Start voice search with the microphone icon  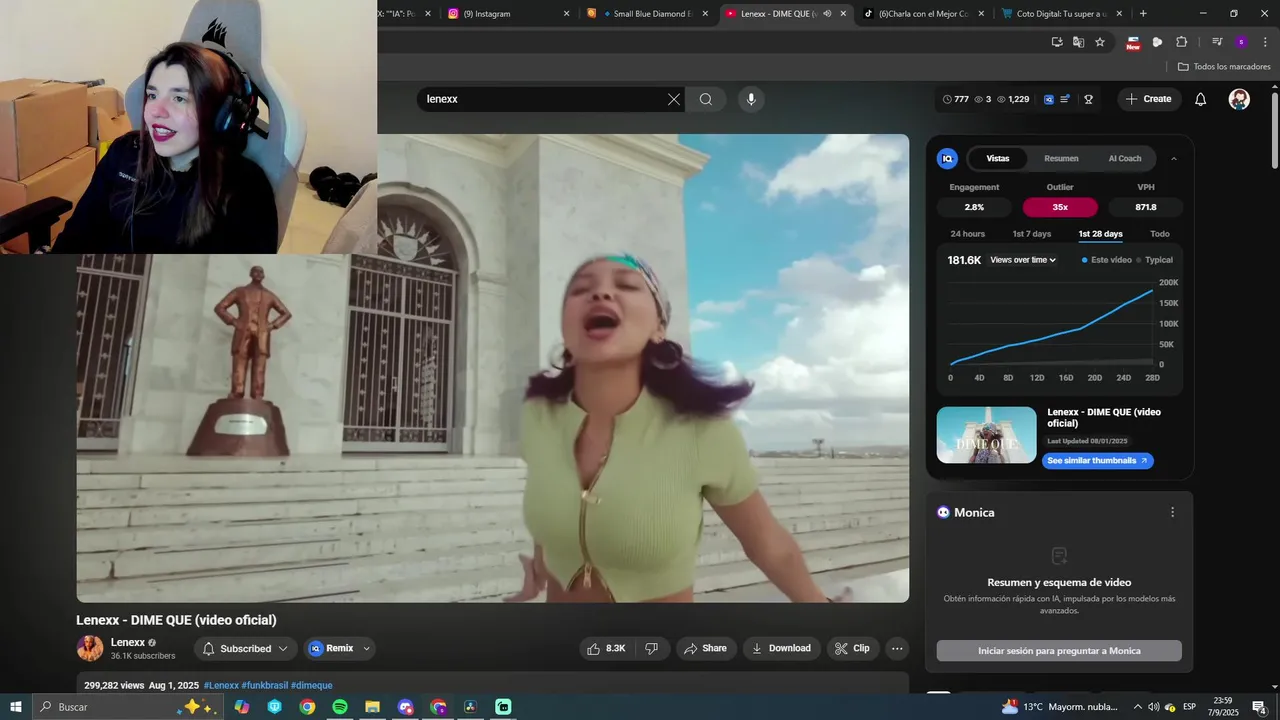pos(751,99)
